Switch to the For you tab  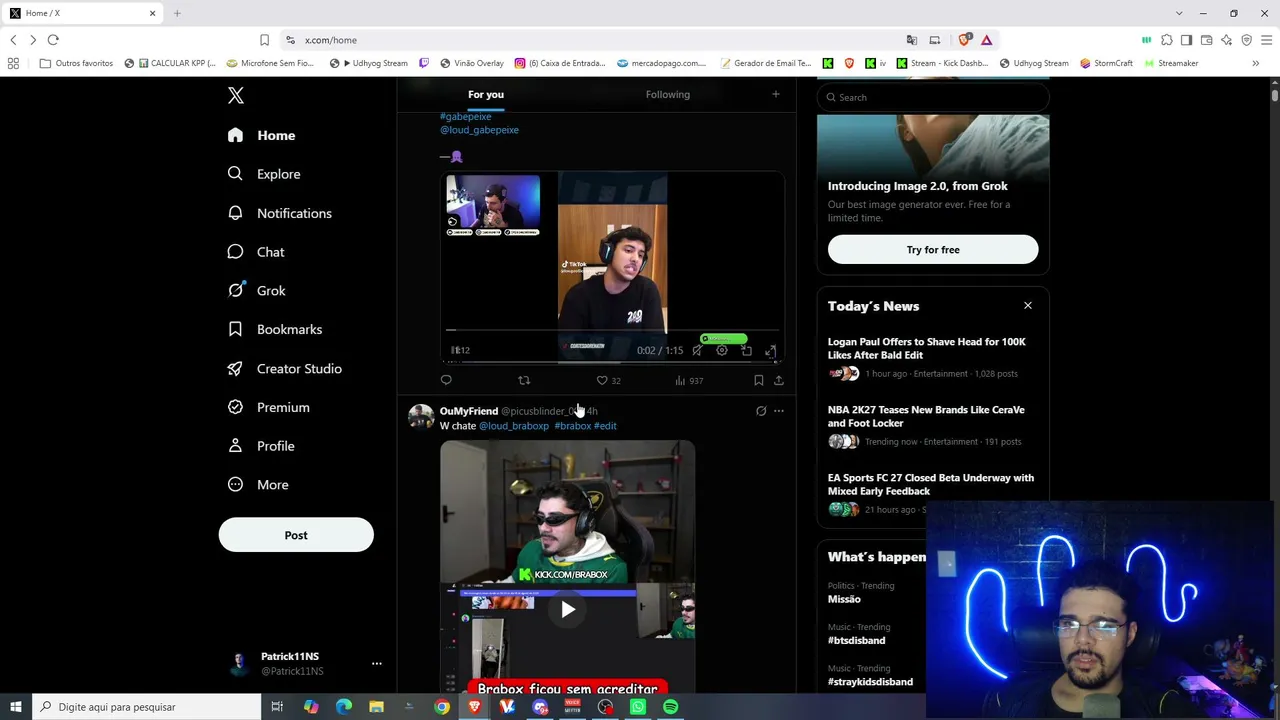pos(486,94)
